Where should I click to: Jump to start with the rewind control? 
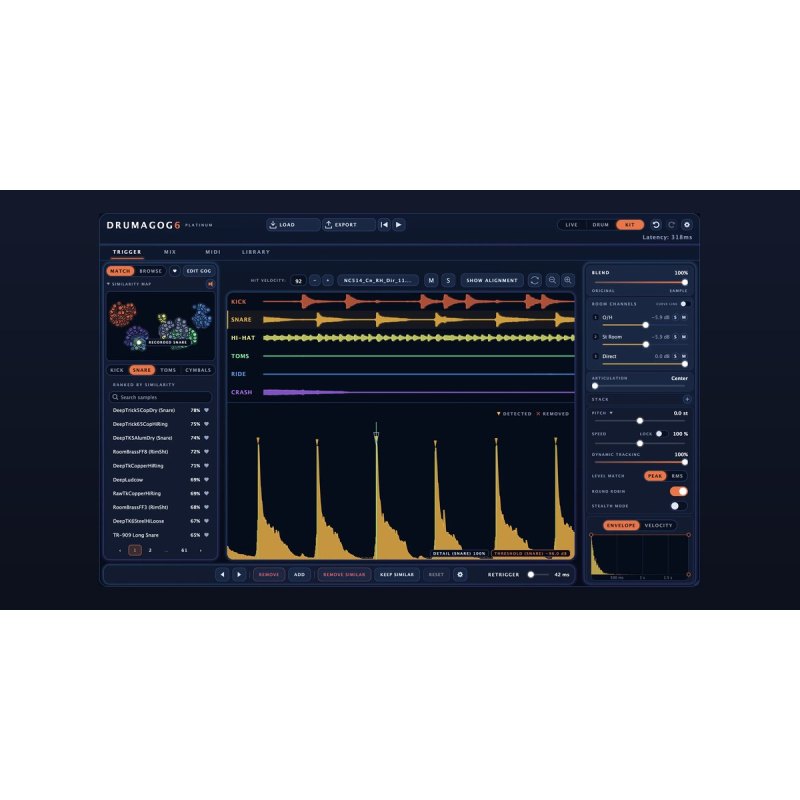pyautogui.click(x=384, y=224)
